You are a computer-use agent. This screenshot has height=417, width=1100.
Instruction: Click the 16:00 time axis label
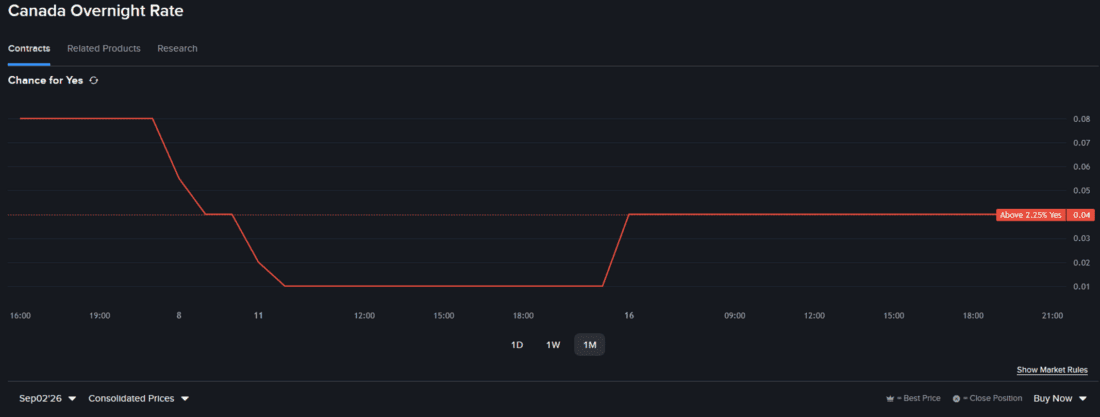(20, 316)
